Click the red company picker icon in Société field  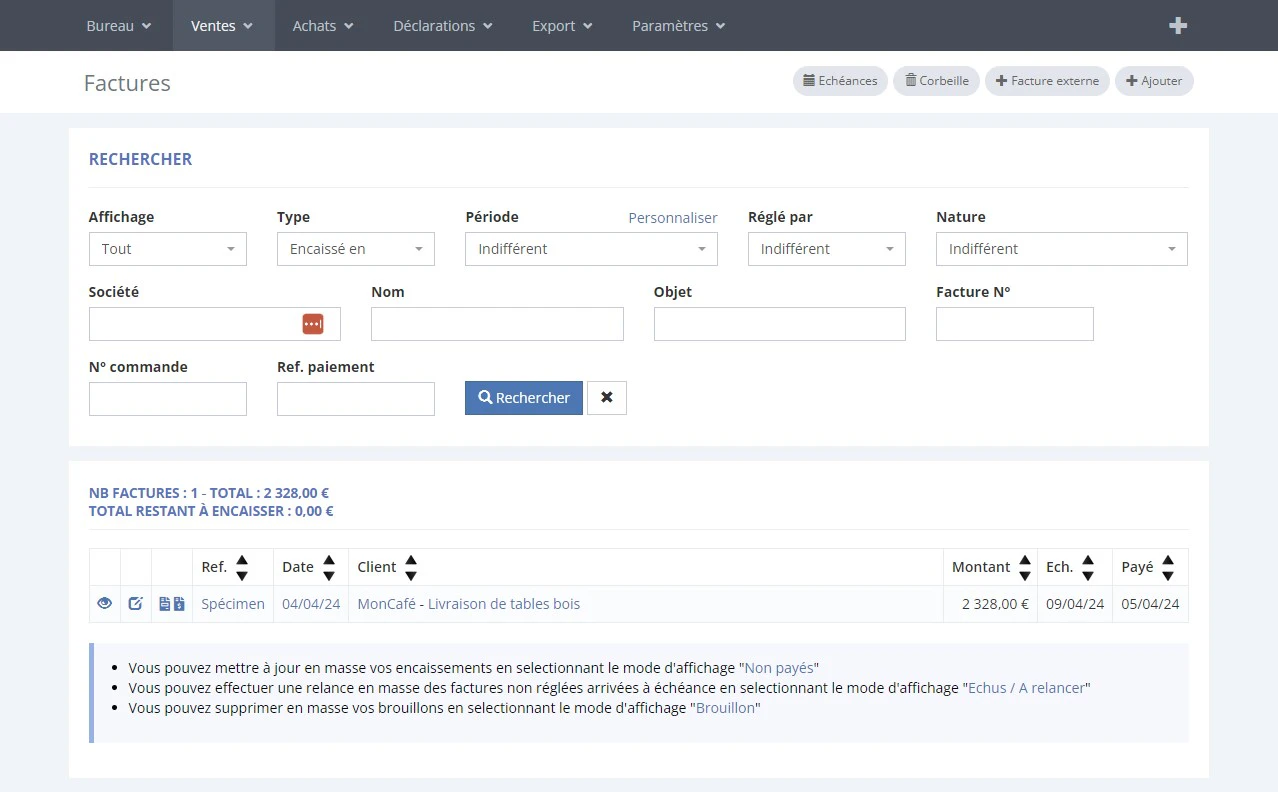(x=313, y=324)
